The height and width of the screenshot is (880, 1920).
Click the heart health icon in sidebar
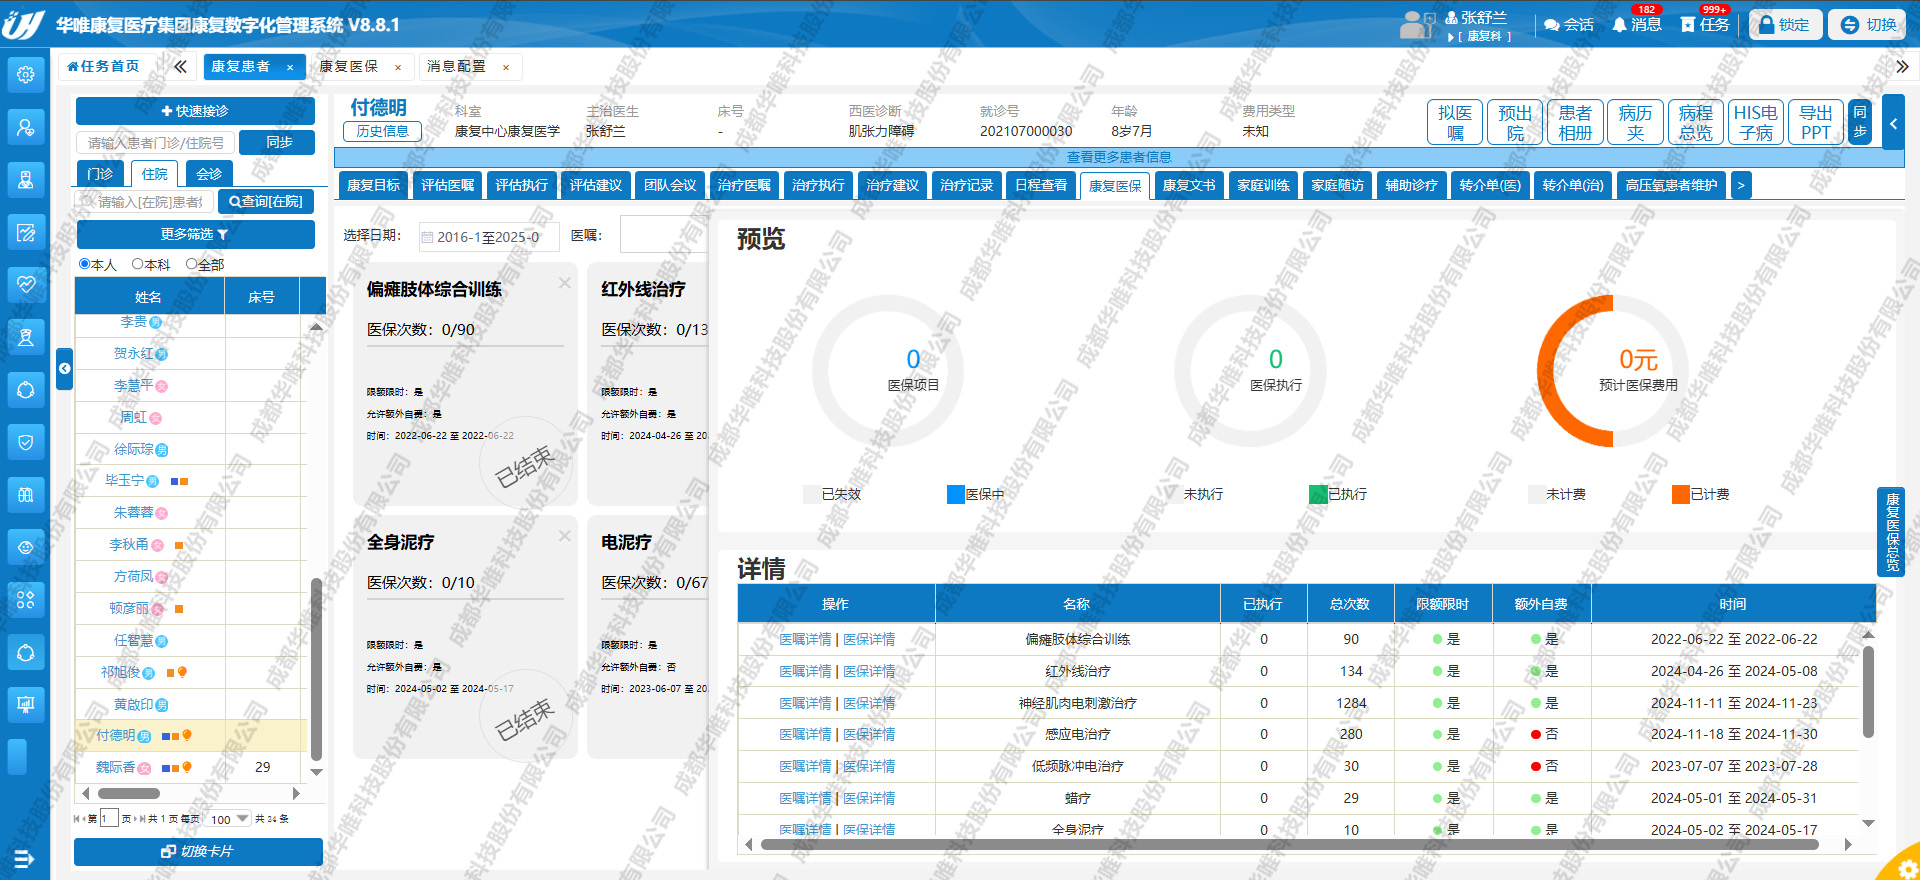click(x=26, y=284)
